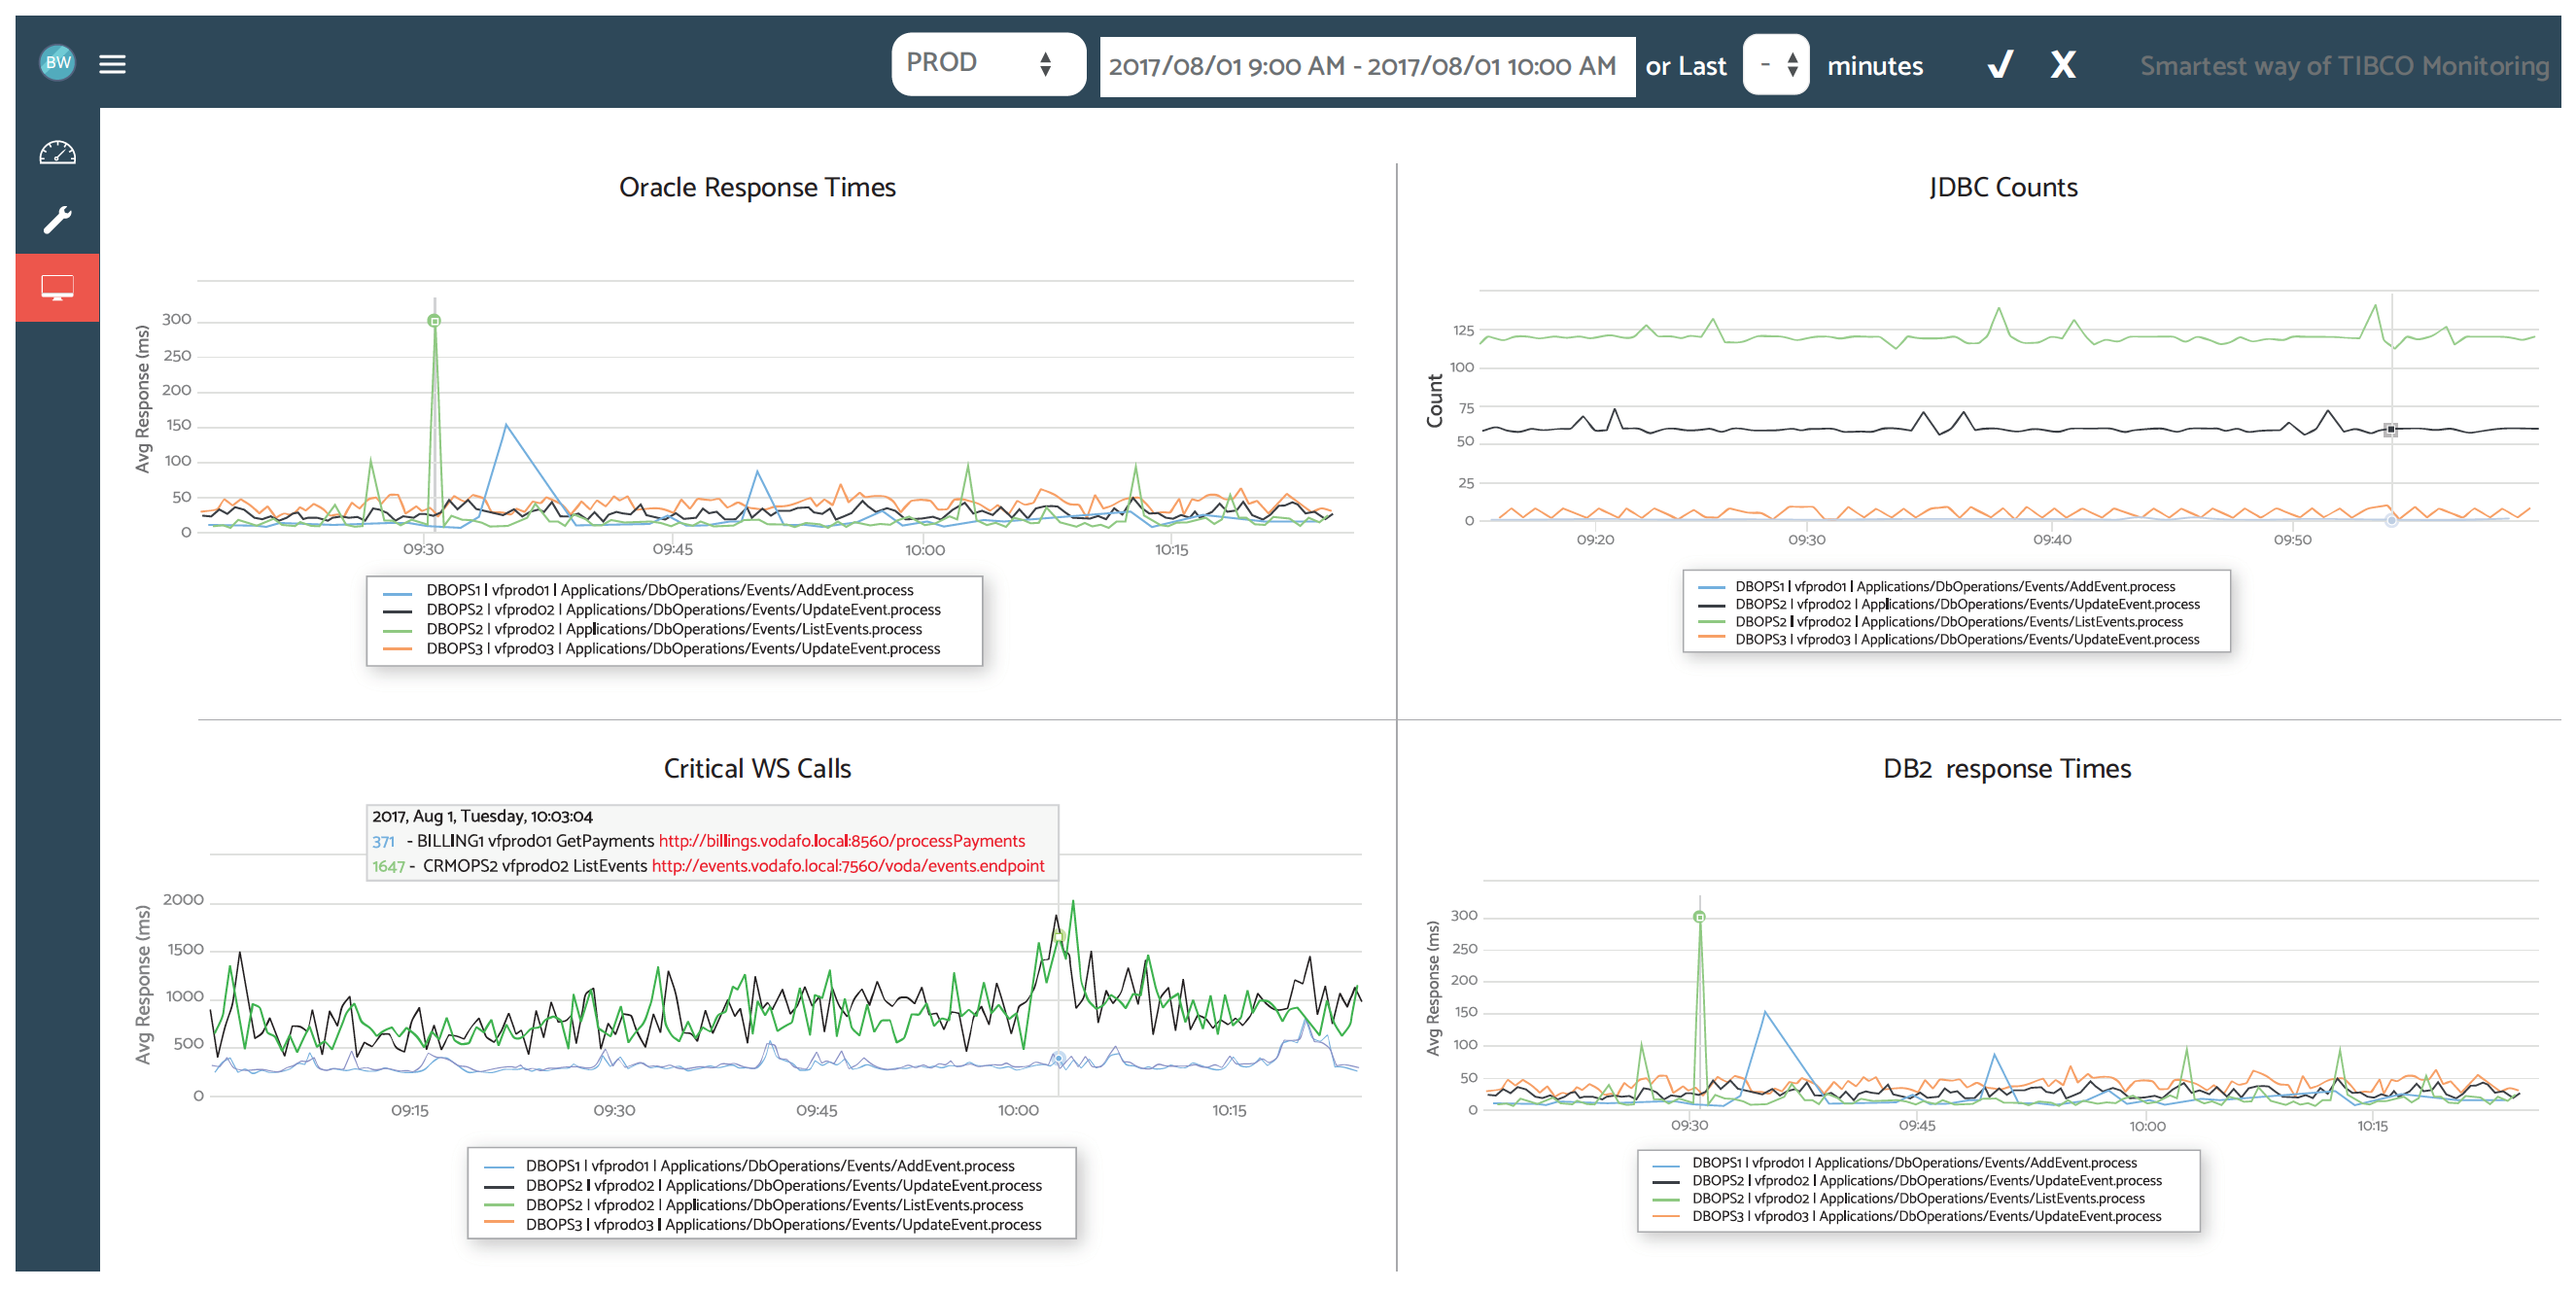Open the speedometer dashboard view

(x=57, y=152)
